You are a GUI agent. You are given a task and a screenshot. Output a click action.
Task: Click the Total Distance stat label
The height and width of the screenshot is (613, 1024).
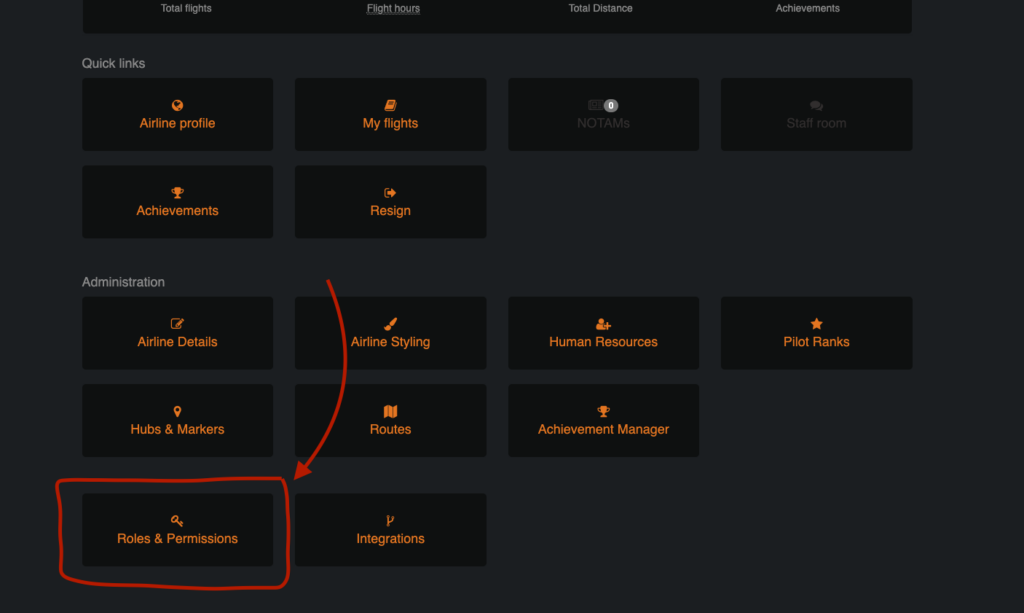[x=600, y=8]
